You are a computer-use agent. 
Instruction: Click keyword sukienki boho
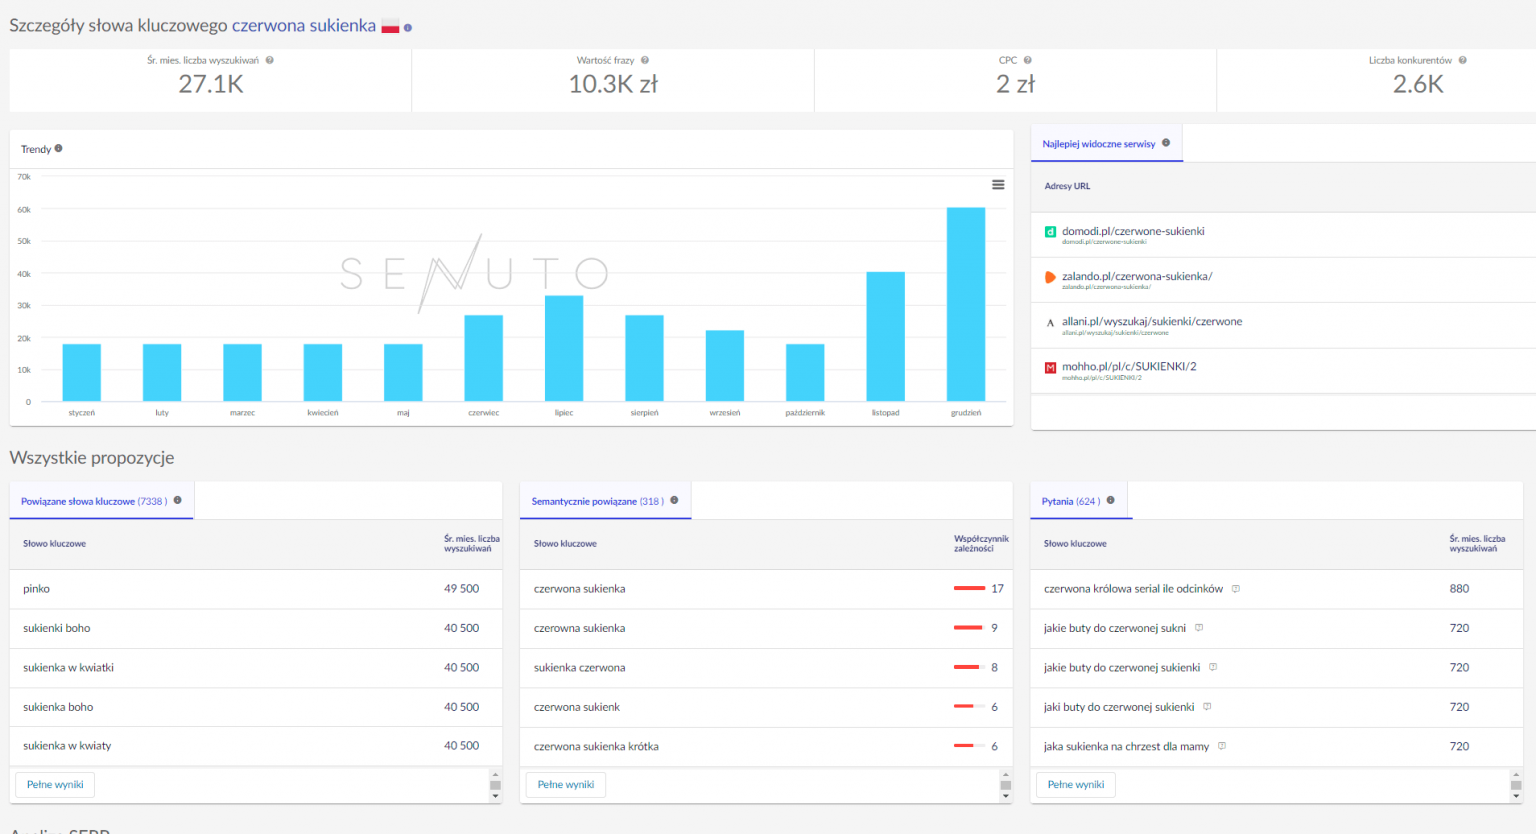(57, 628)
